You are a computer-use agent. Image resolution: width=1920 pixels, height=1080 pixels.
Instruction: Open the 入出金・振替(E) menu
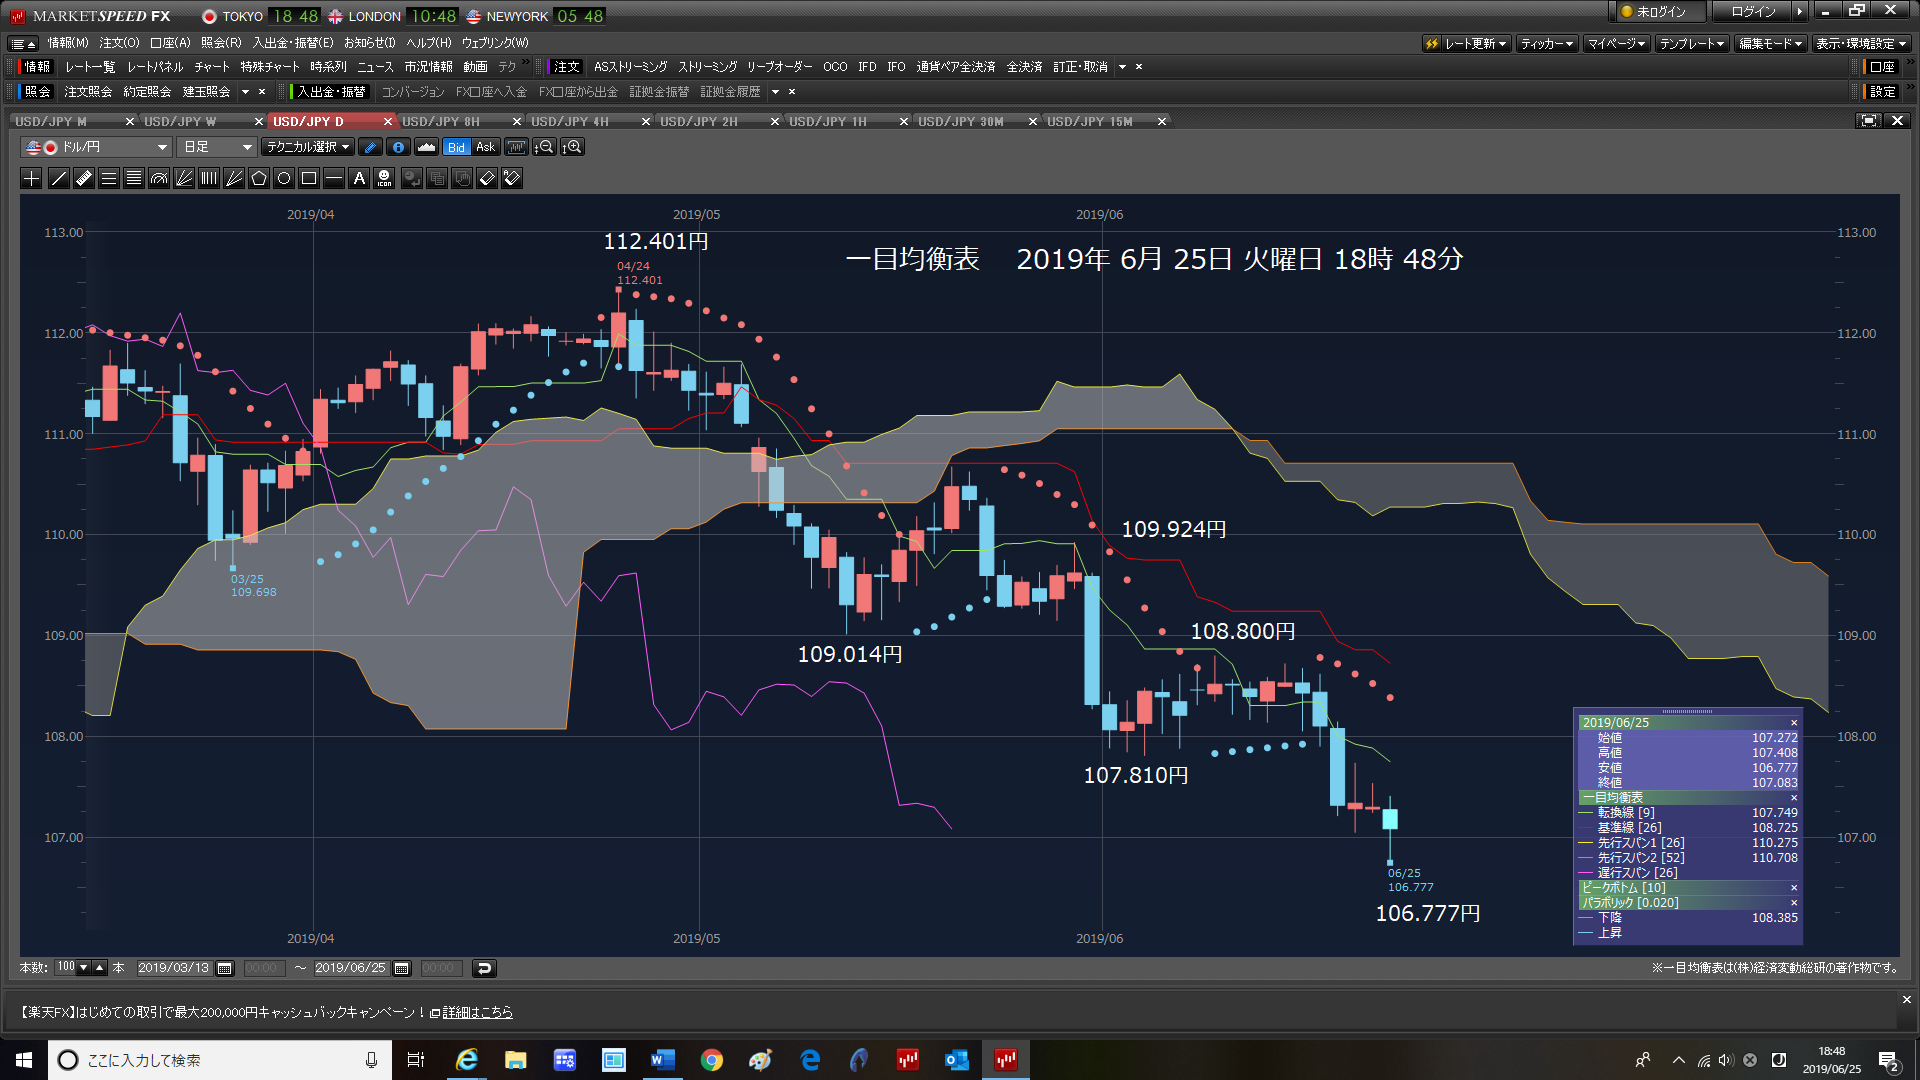point(292,43)
